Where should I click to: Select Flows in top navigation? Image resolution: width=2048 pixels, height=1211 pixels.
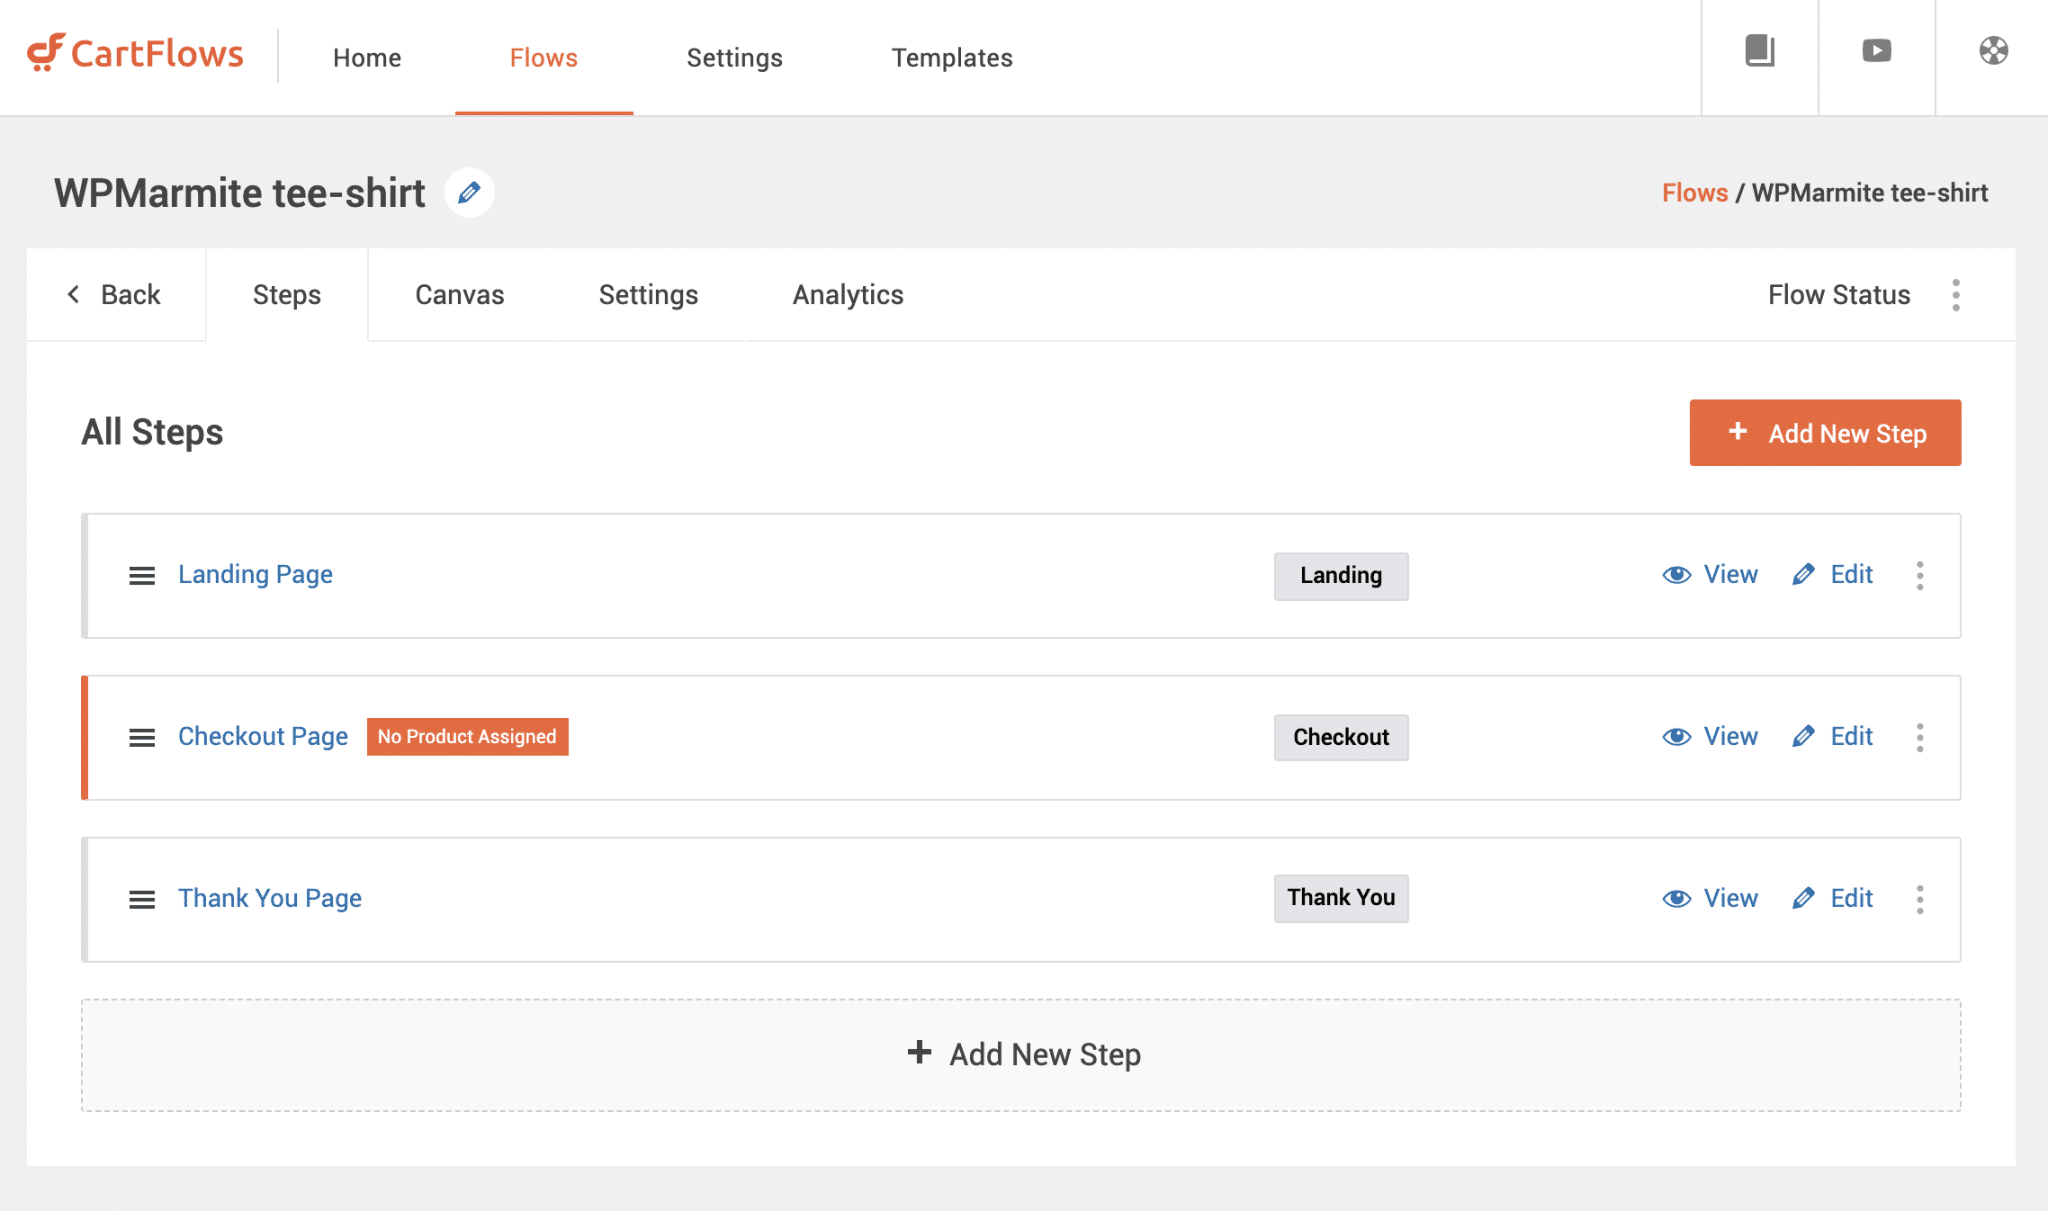click(544, 58)
